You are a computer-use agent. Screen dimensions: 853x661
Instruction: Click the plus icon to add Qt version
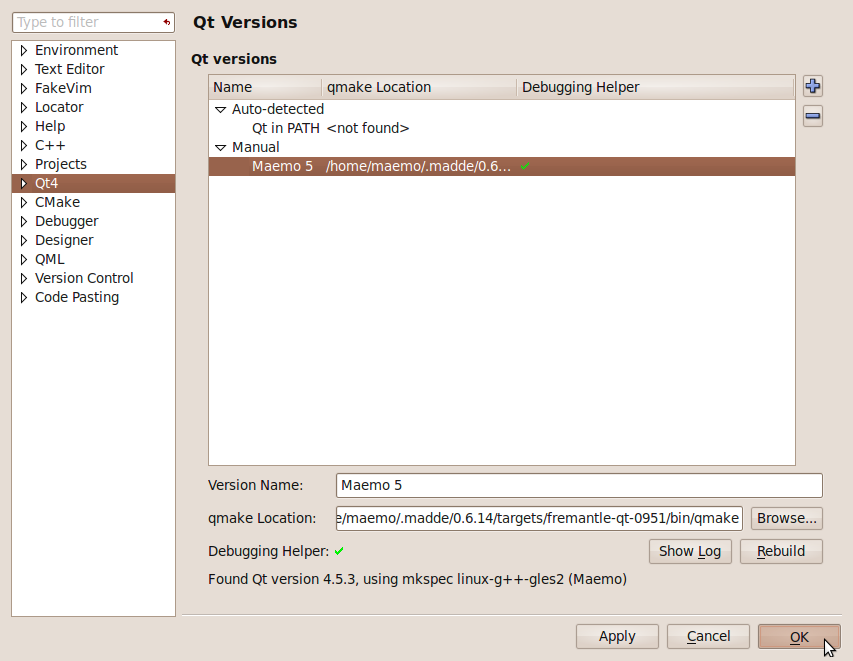coord(813,87)
